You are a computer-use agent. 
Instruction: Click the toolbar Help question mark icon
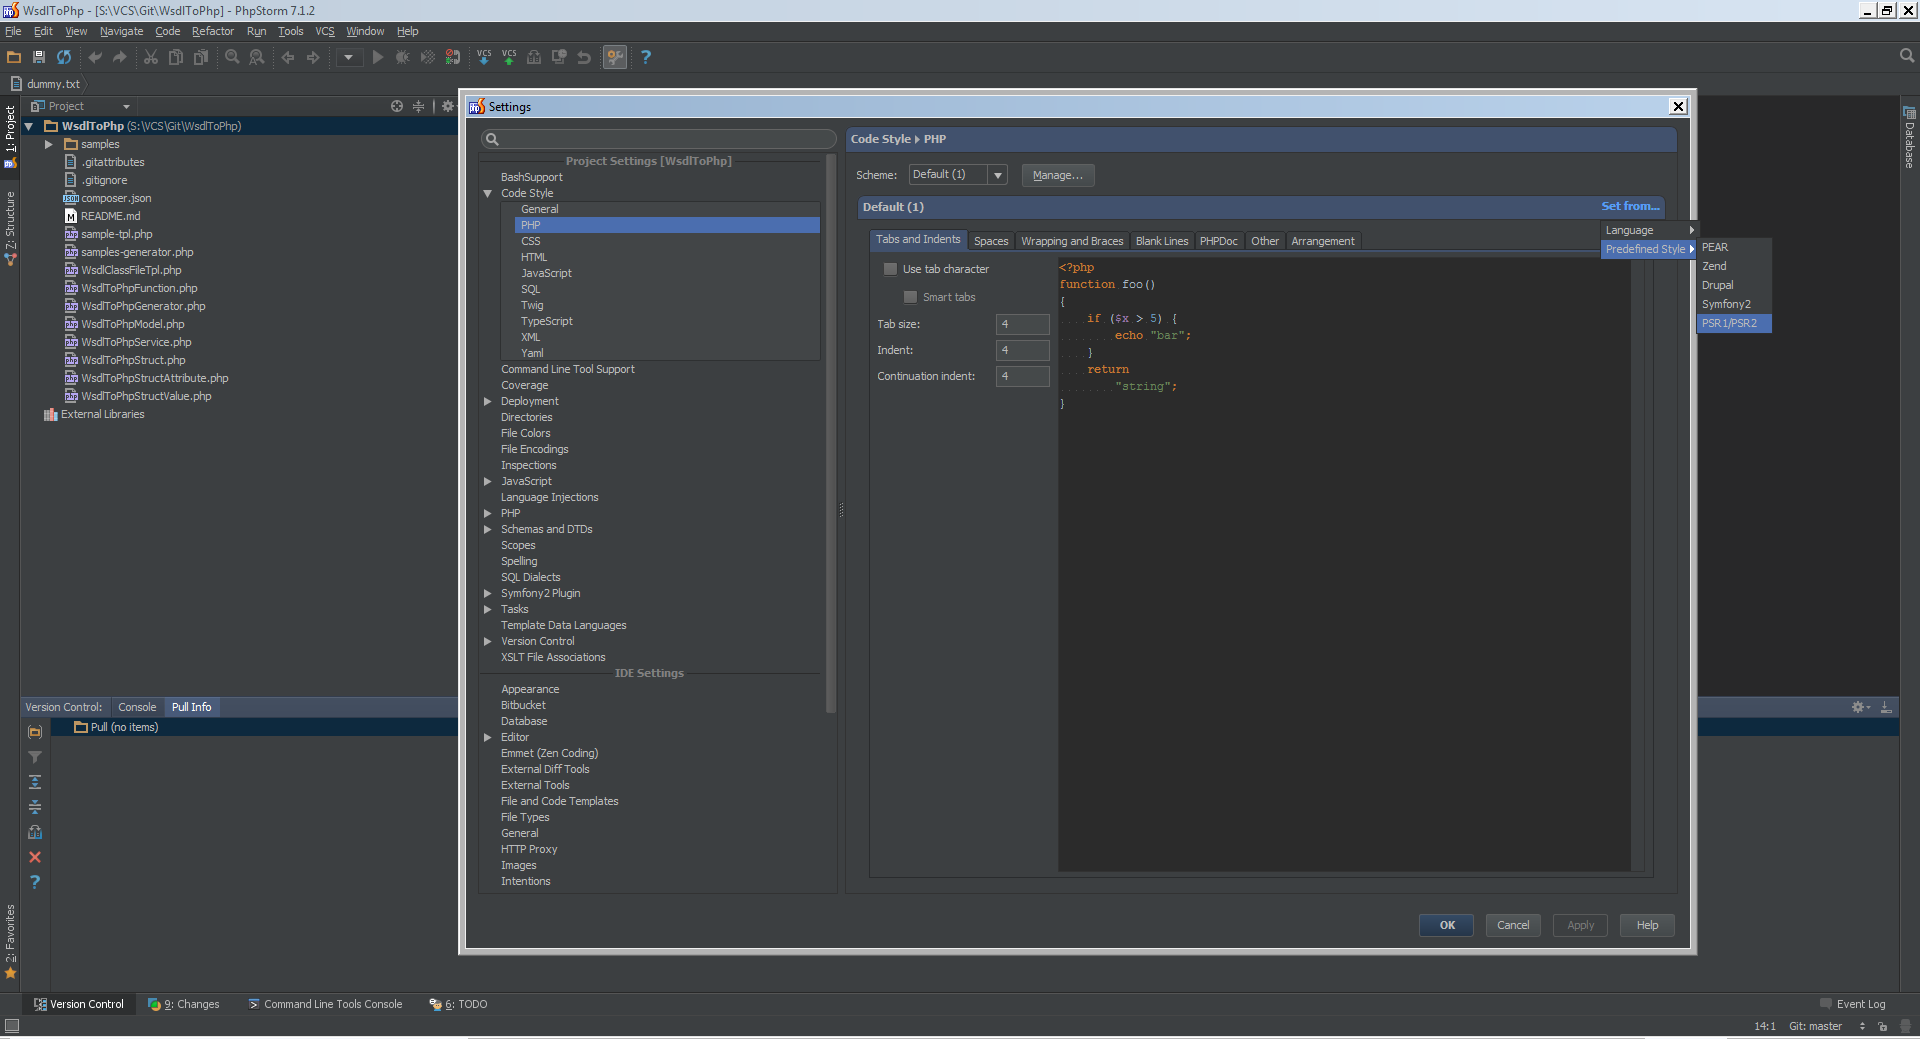(646, 57)
